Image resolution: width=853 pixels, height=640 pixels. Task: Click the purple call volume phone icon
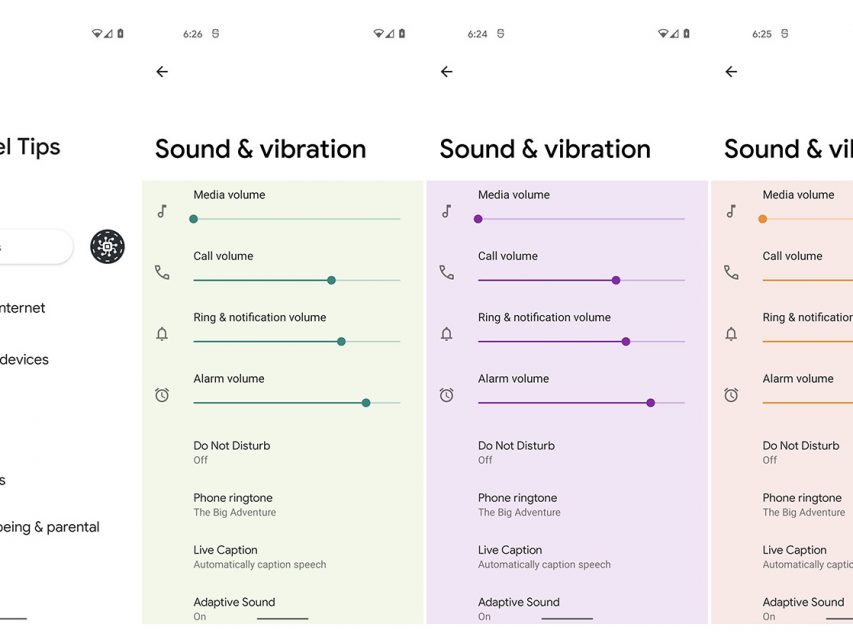446,272
